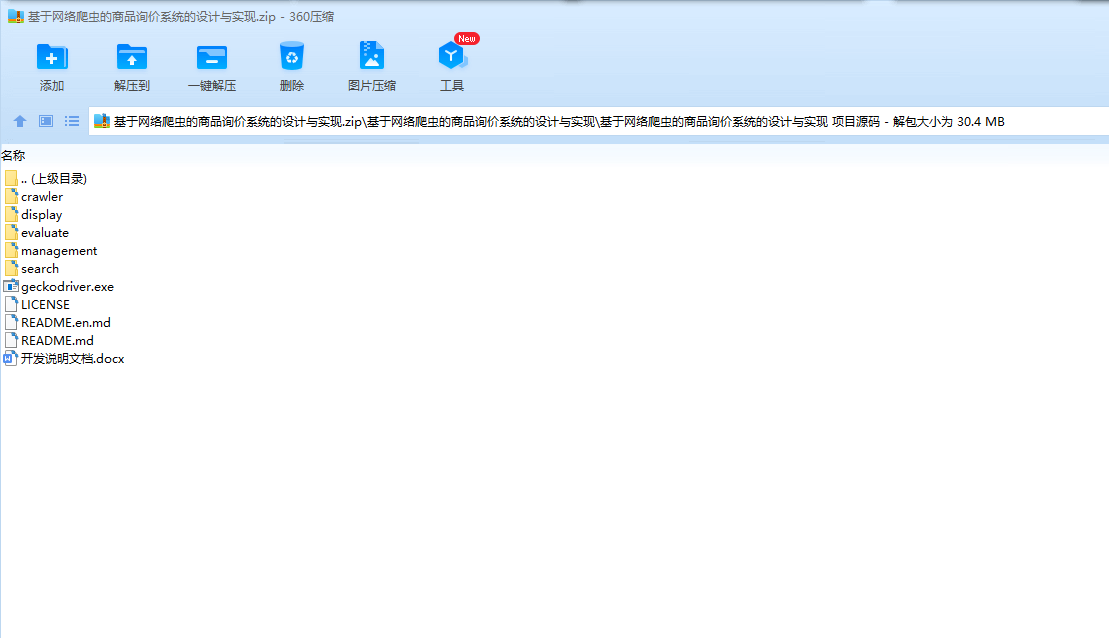
Task: Click the search folder icon
Action: click(11, 268)
